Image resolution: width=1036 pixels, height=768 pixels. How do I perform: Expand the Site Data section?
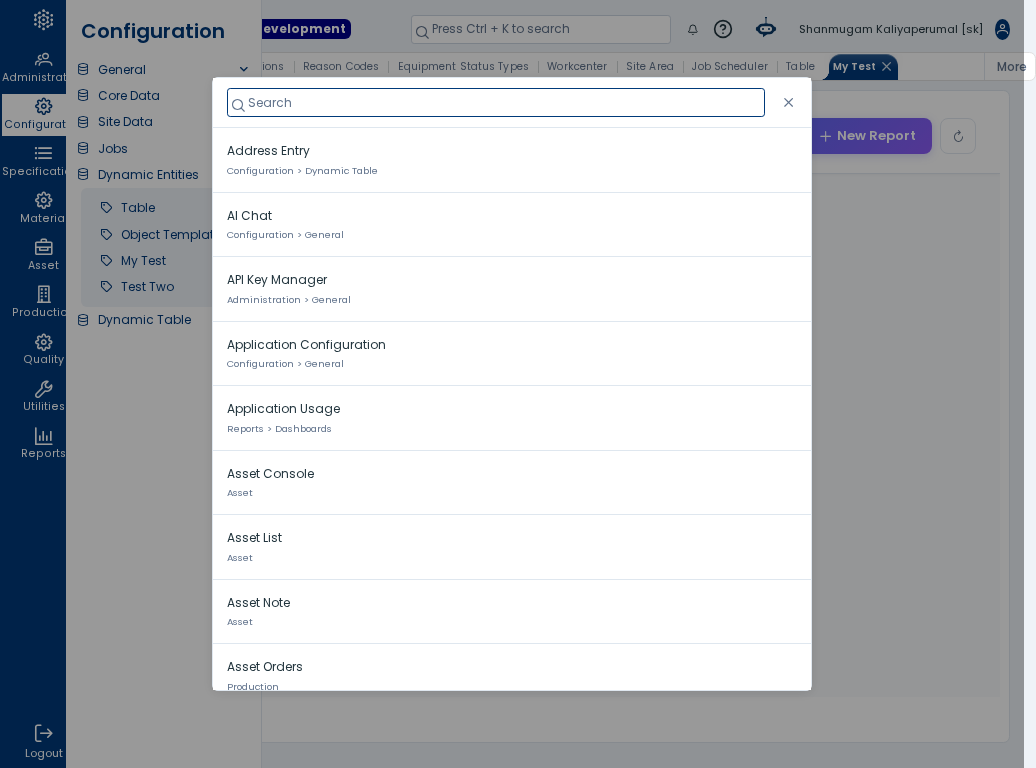pos(125,122)
